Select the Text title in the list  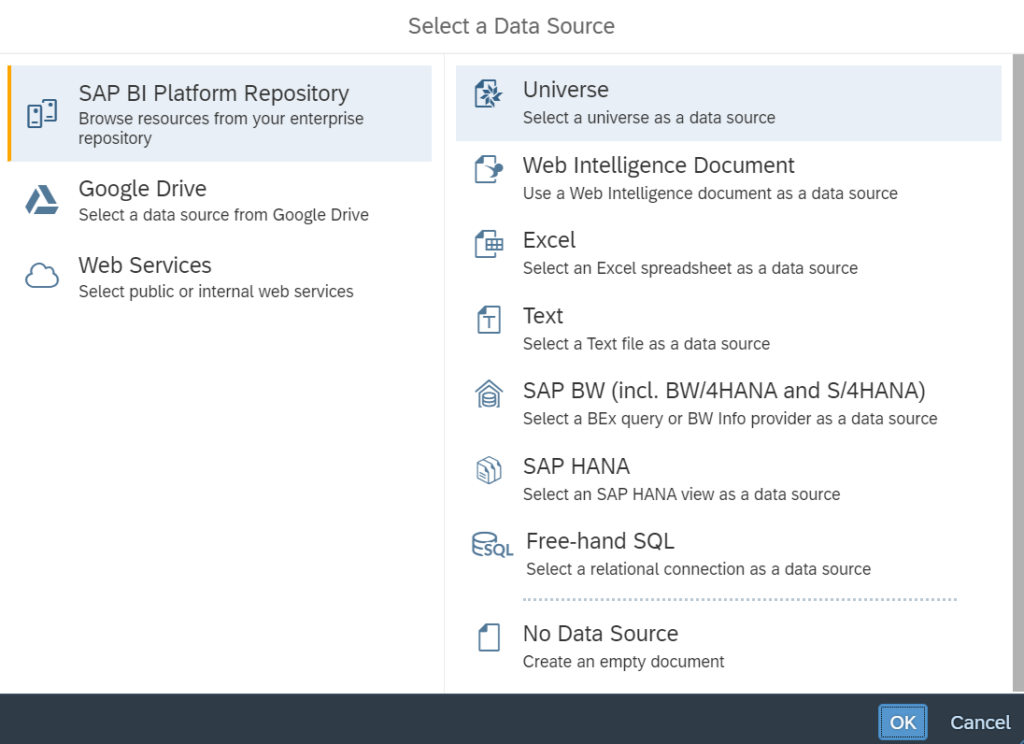coord(543,315)
